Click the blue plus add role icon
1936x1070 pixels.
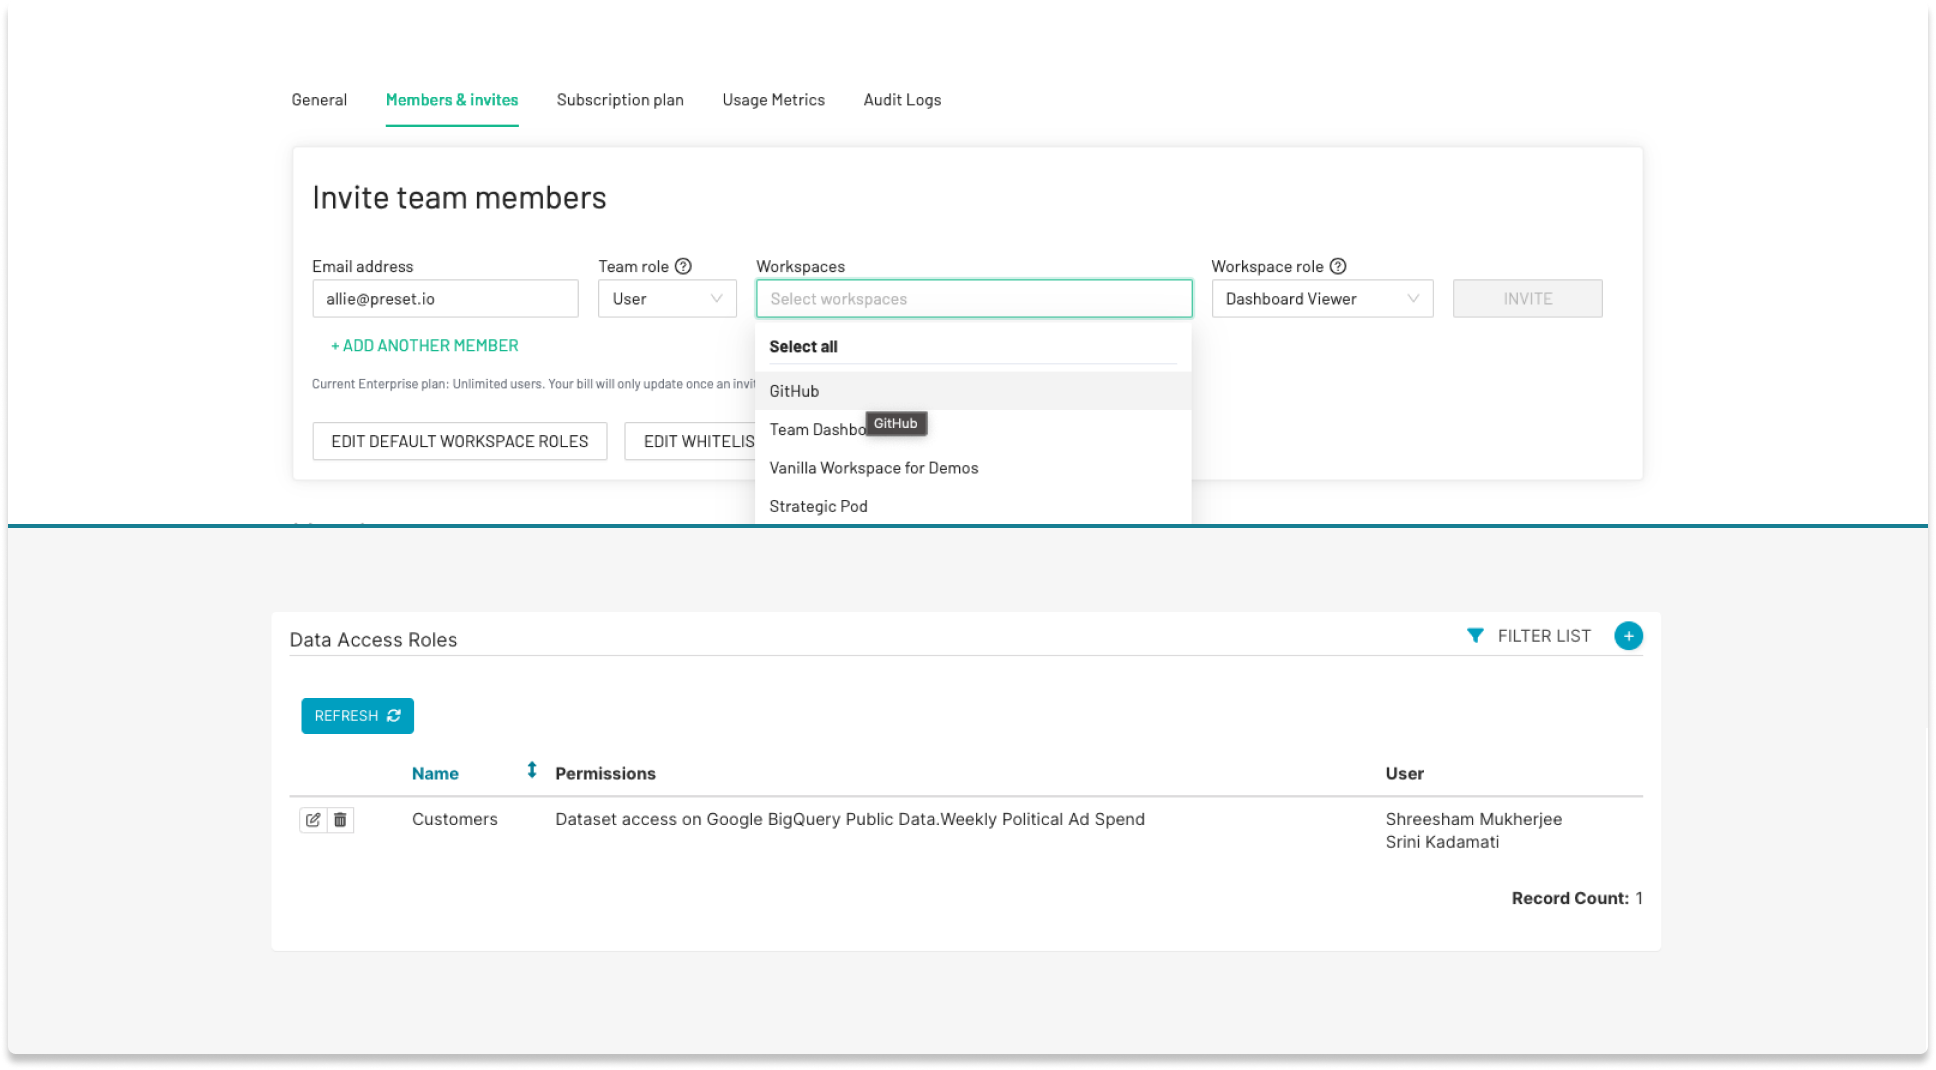1628,636
